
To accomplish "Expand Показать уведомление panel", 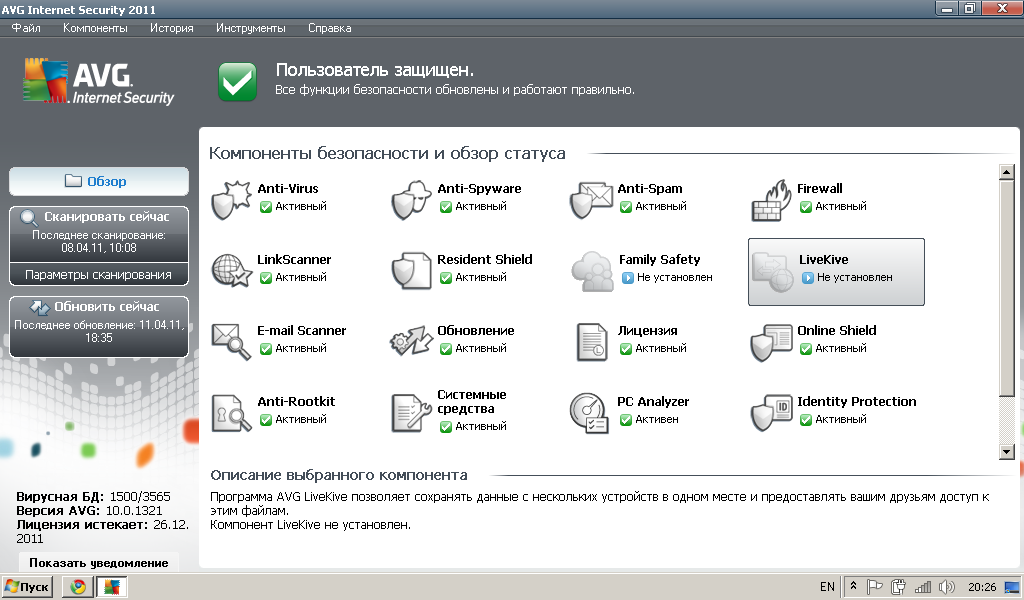I will click(x=98, y=563).
